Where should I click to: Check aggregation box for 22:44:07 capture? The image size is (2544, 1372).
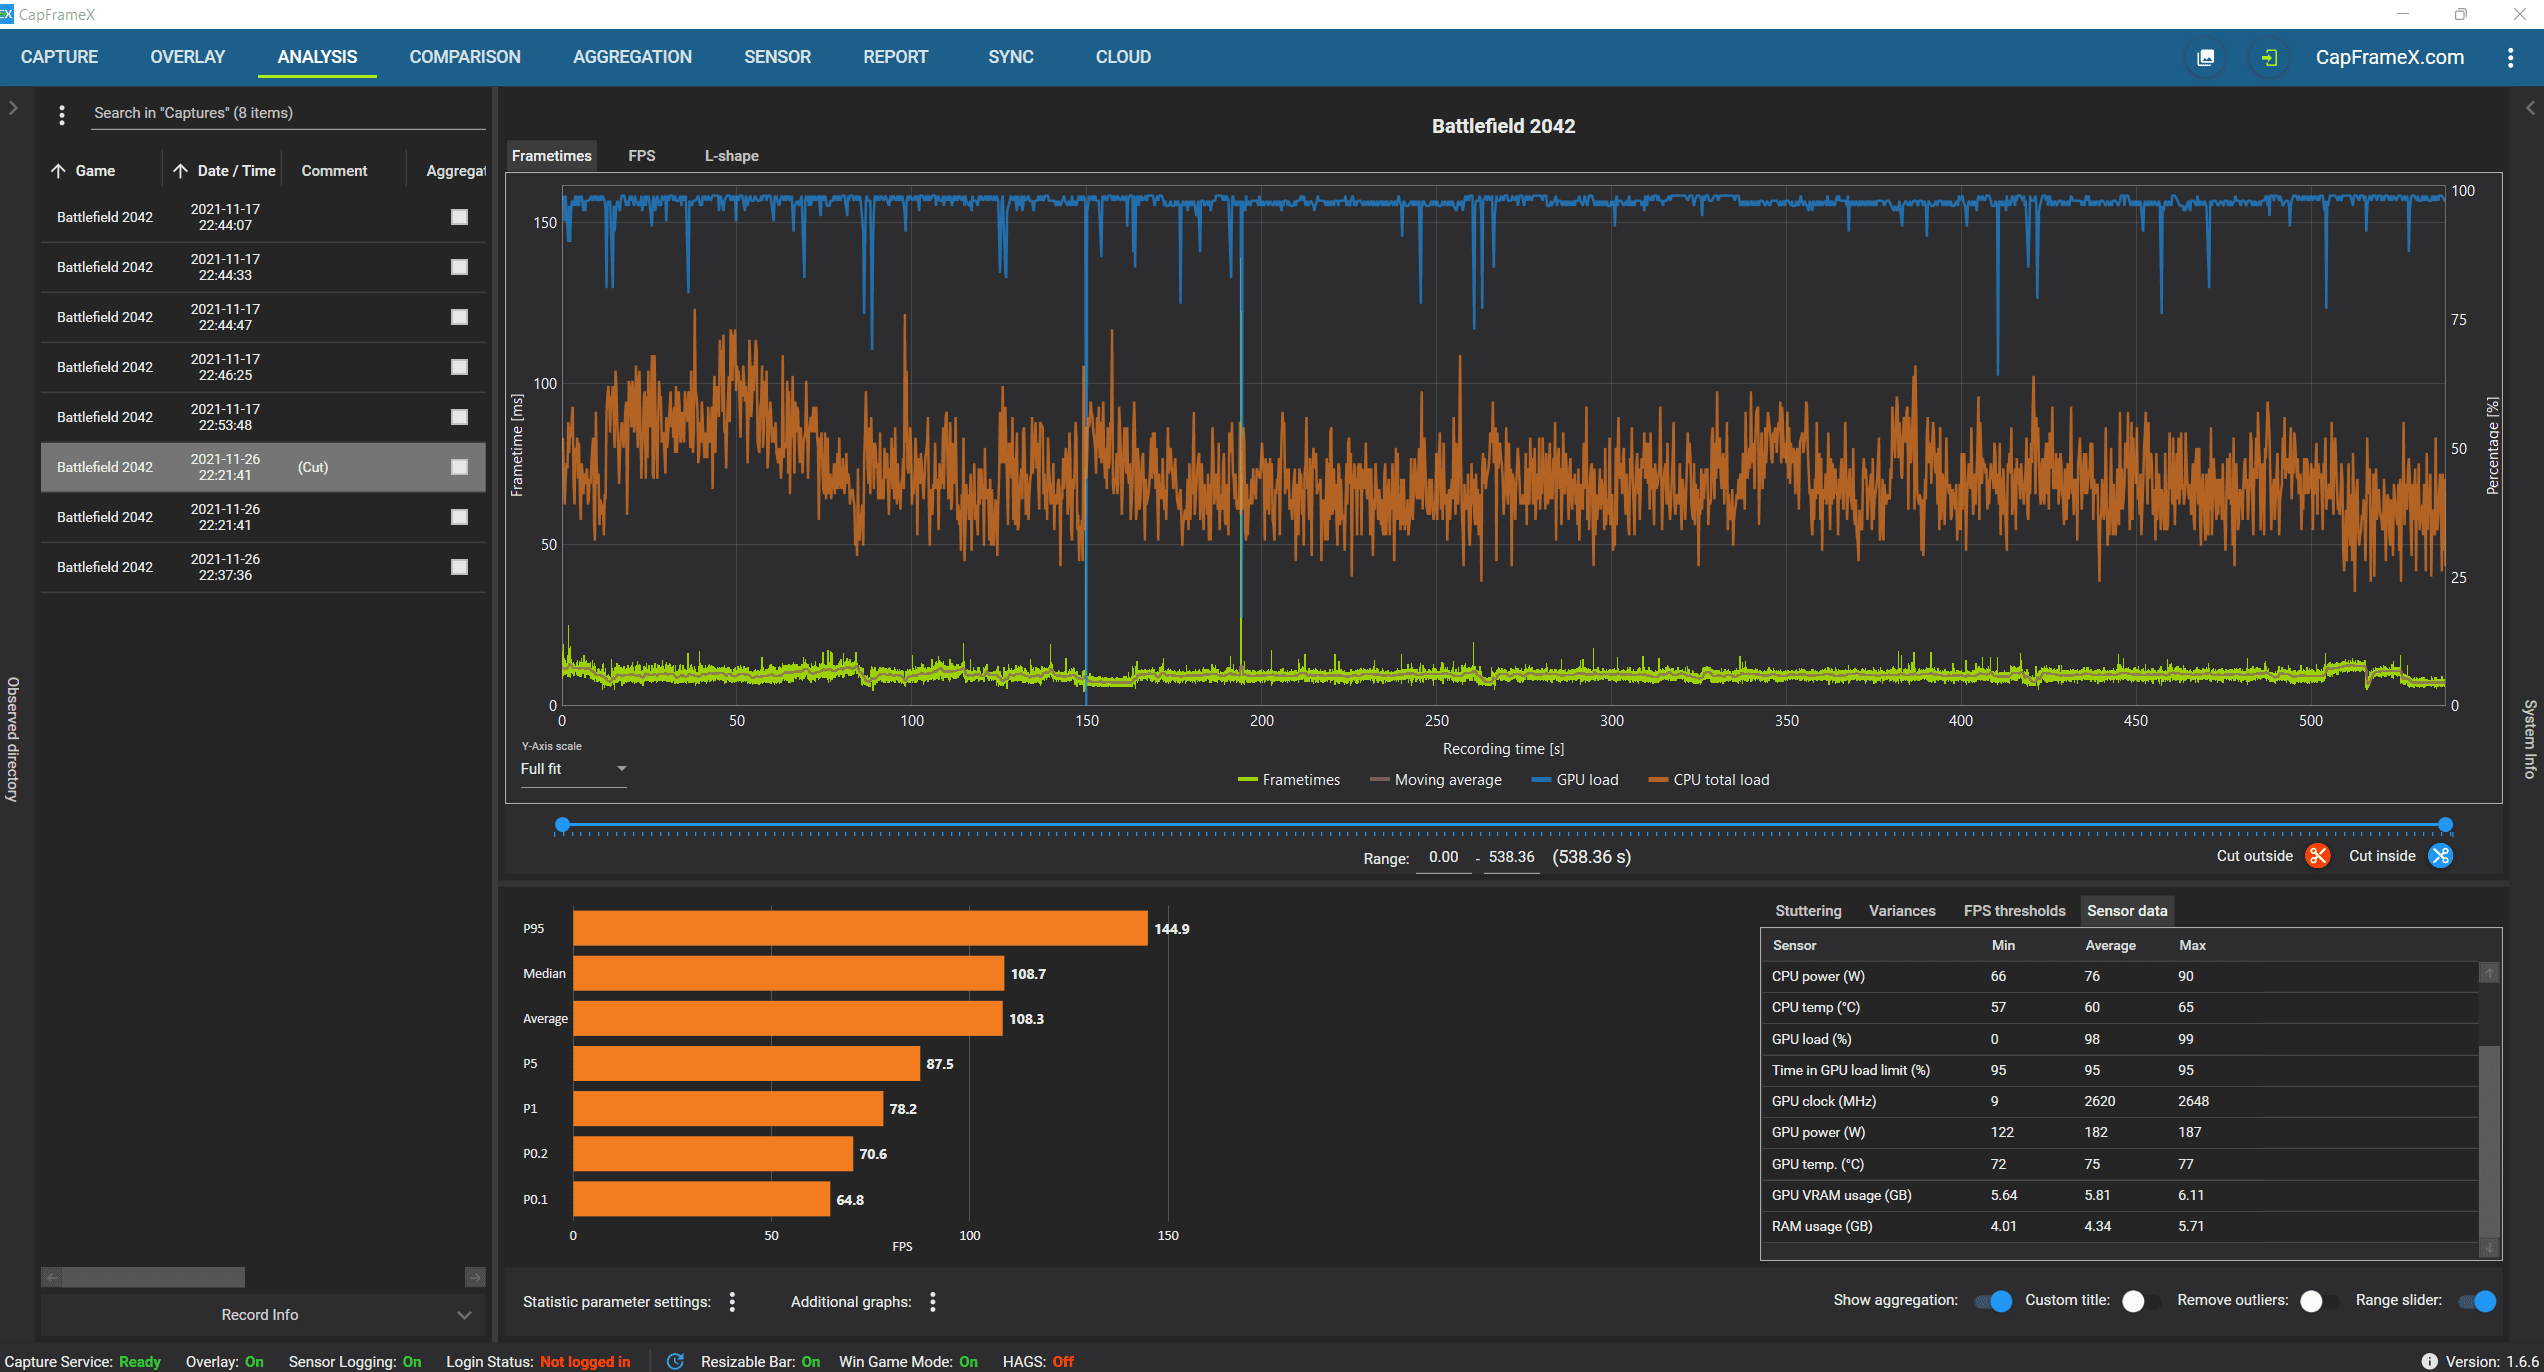459,217
